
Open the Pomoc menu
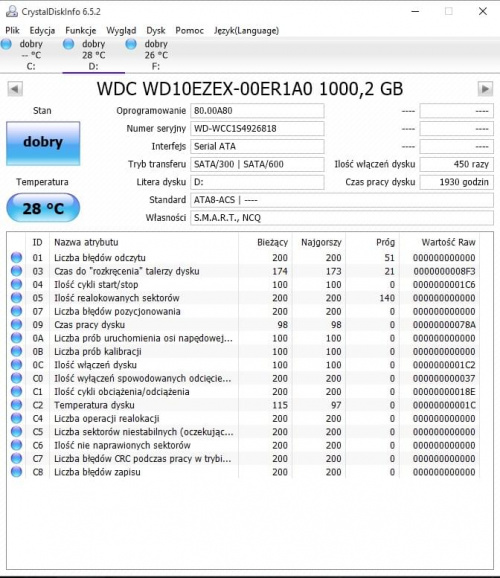pyautogui.click(x=189, y=31)
